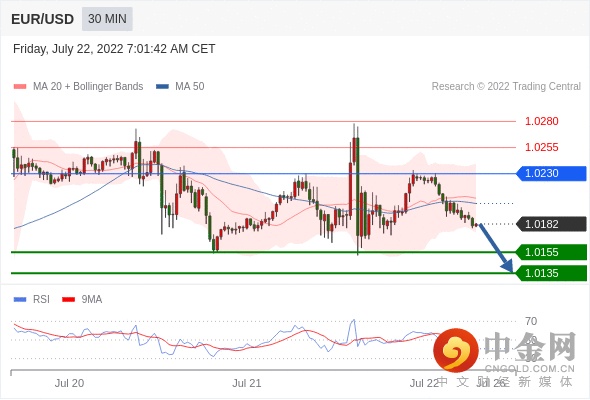Click the 1.0255 resistance level label
590x400 pixels.
pyautogui.click(x=541, y=147)
